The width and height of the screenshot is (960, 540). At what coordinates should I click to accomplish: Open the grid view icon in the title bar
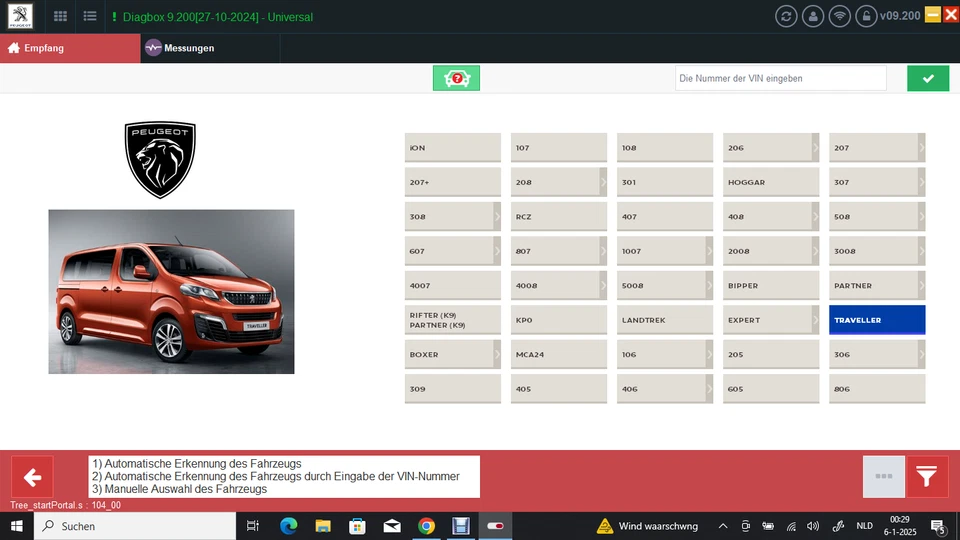pos(60,17)
